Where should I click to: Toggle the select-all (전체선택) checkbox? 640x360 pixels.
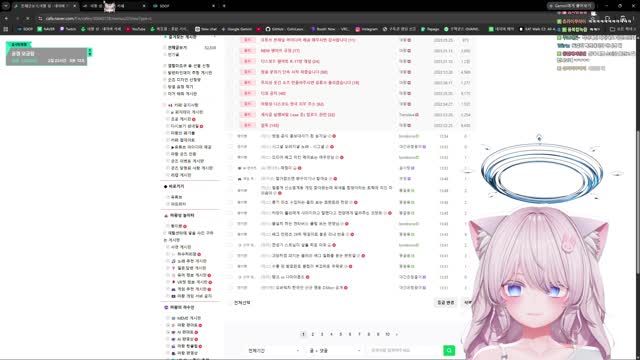click(x=230, y=303)
